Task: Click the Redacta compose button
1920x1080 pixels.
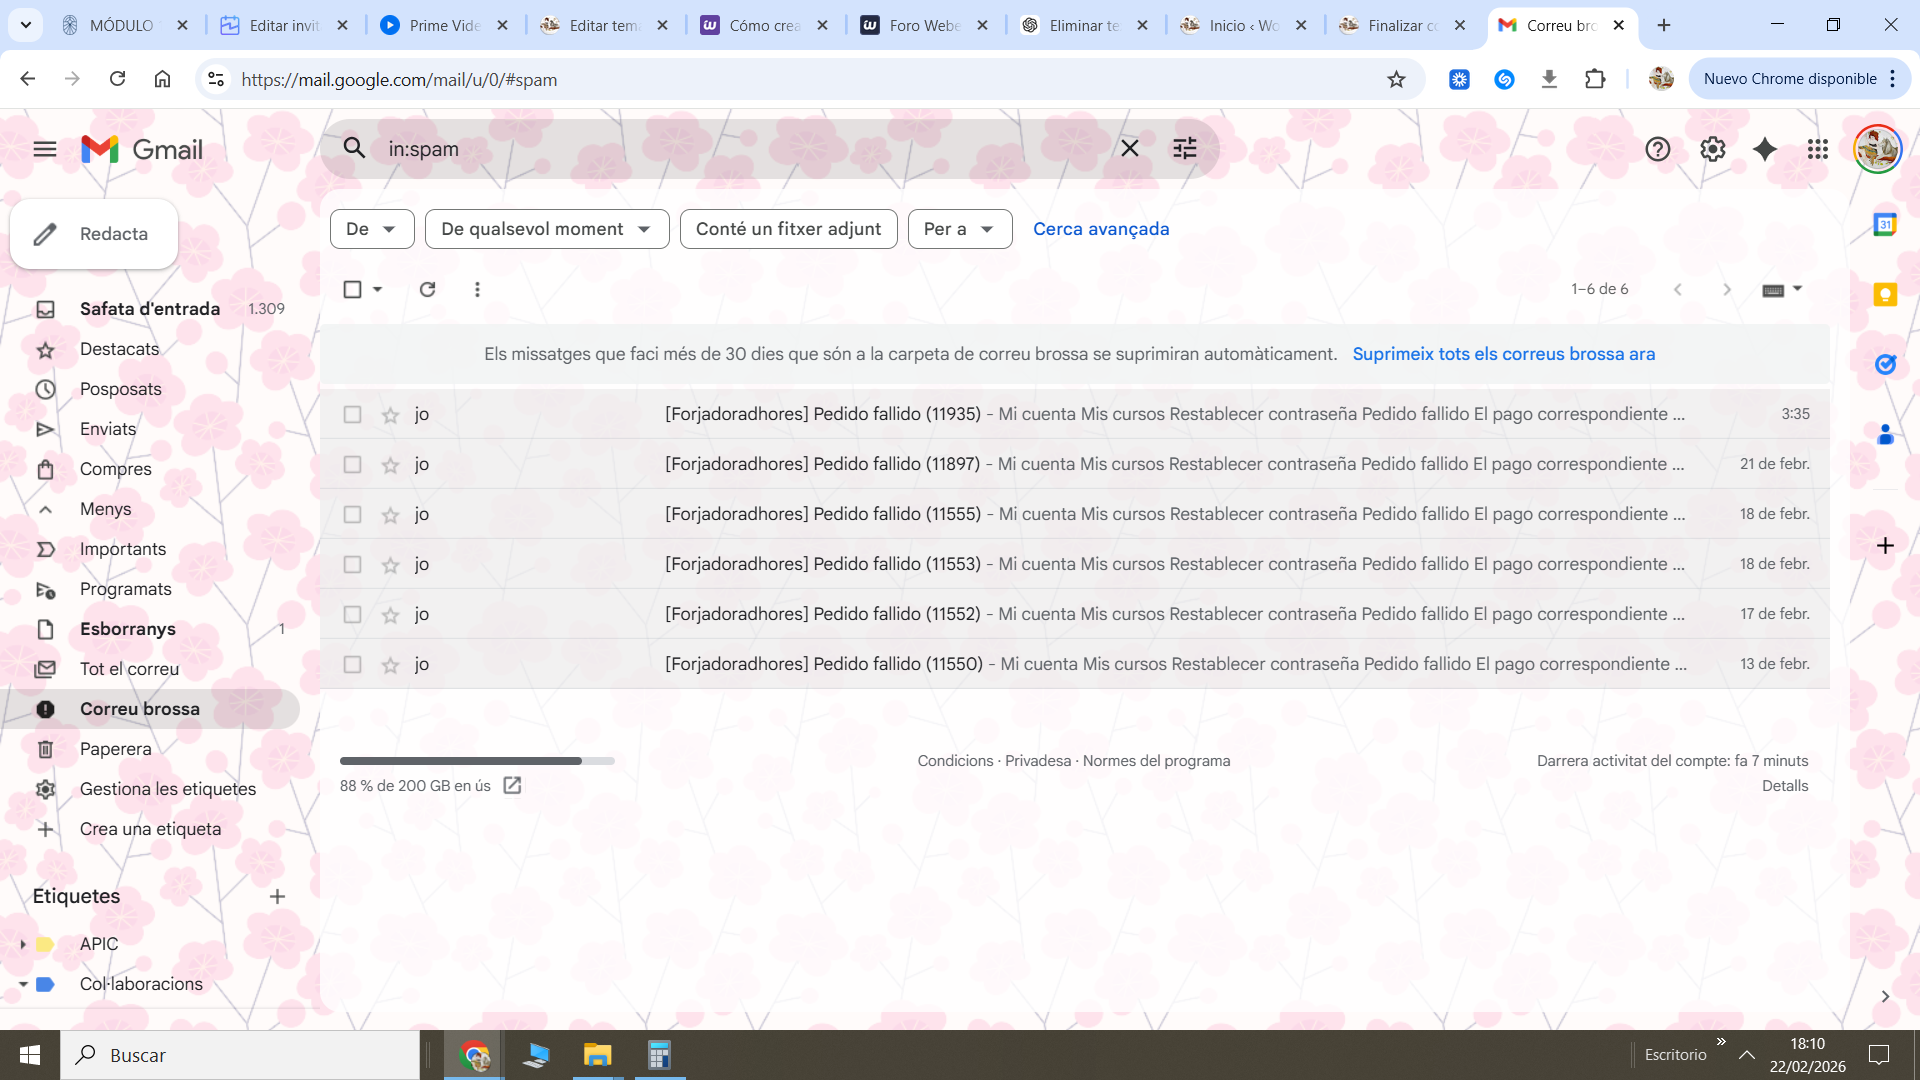Action: coord(94,234)
